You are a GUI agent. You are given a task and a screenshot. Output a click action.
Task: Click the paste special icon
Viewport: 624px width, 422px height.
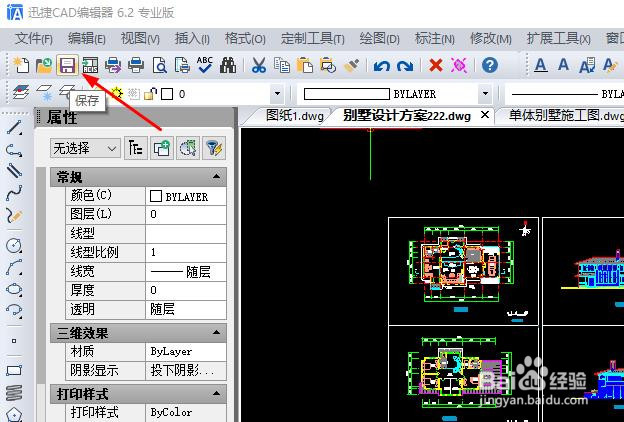328,65
